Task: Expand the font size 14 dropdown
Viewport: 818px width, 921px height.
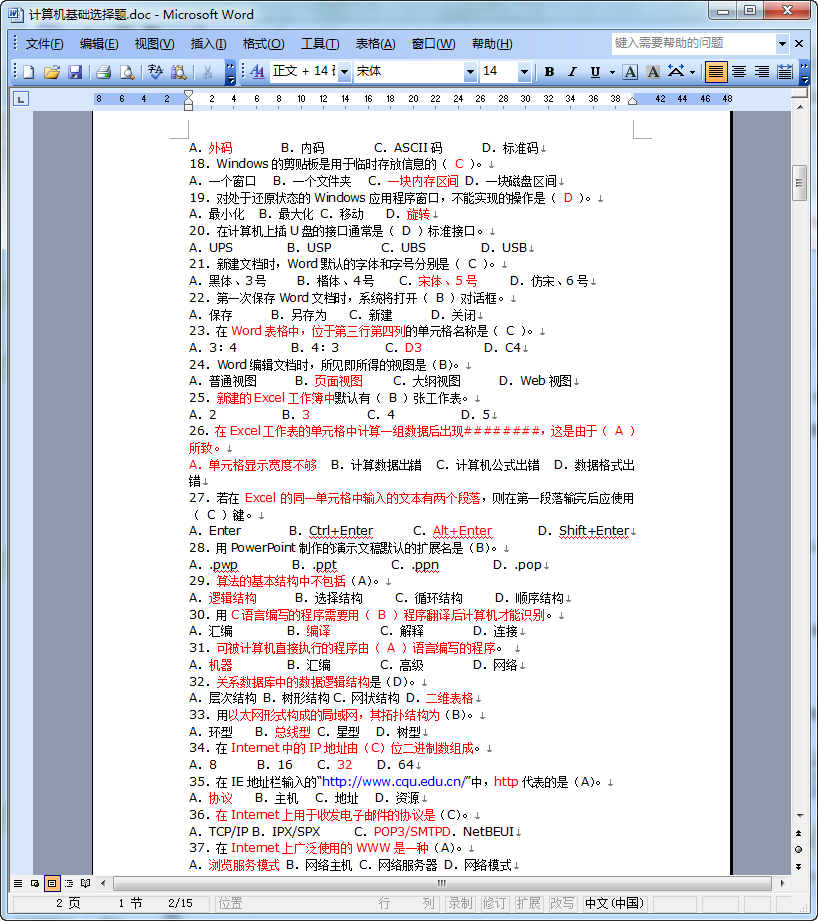Action: pos(524,72)
